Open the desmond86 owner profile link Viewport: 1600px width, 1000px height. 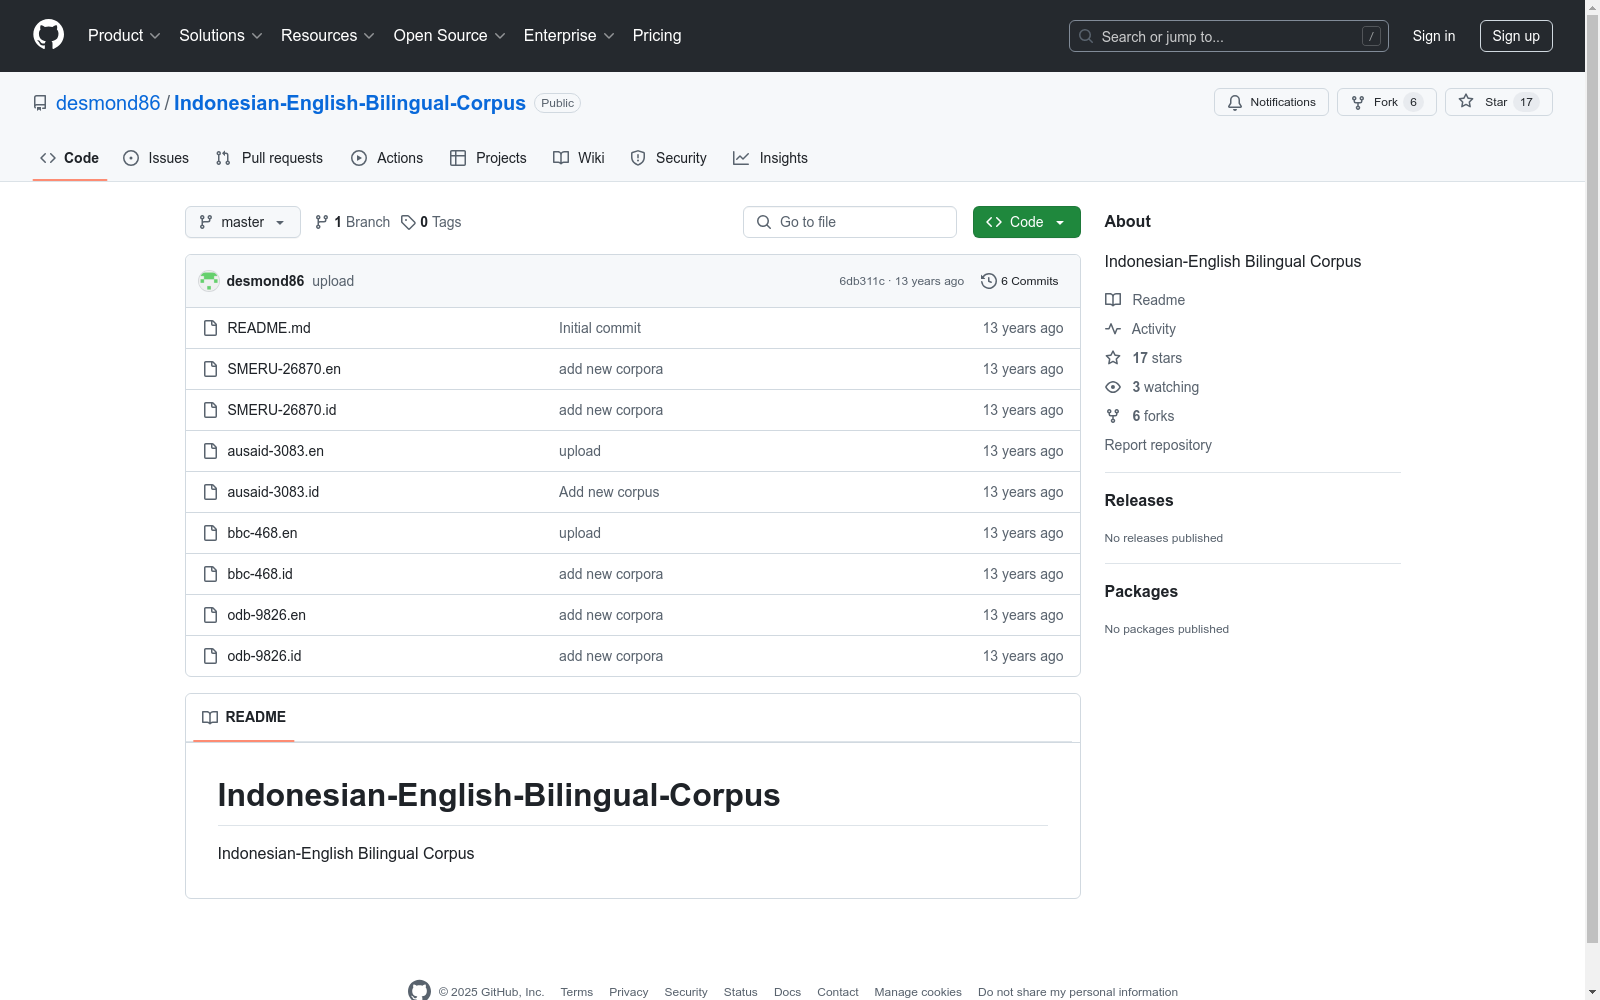pos(108,103)
